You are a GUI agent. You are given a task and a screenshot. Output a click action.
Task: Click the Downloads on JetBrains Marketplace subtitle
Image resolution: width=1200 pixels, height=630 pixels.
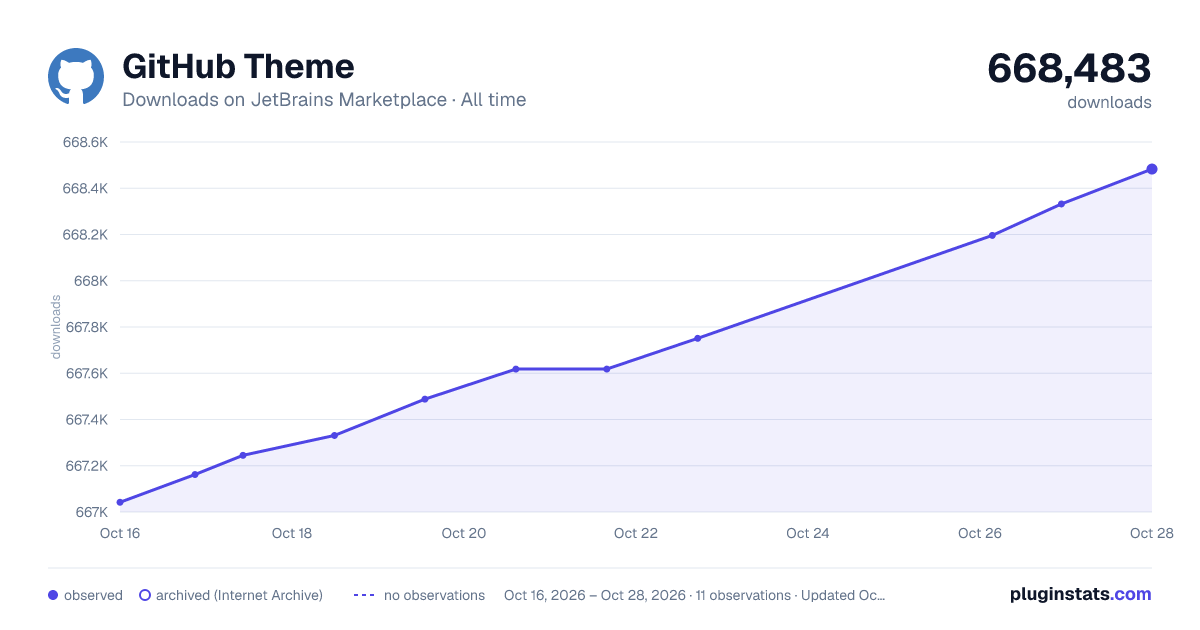pyautogui.click(x=324, y=100)
